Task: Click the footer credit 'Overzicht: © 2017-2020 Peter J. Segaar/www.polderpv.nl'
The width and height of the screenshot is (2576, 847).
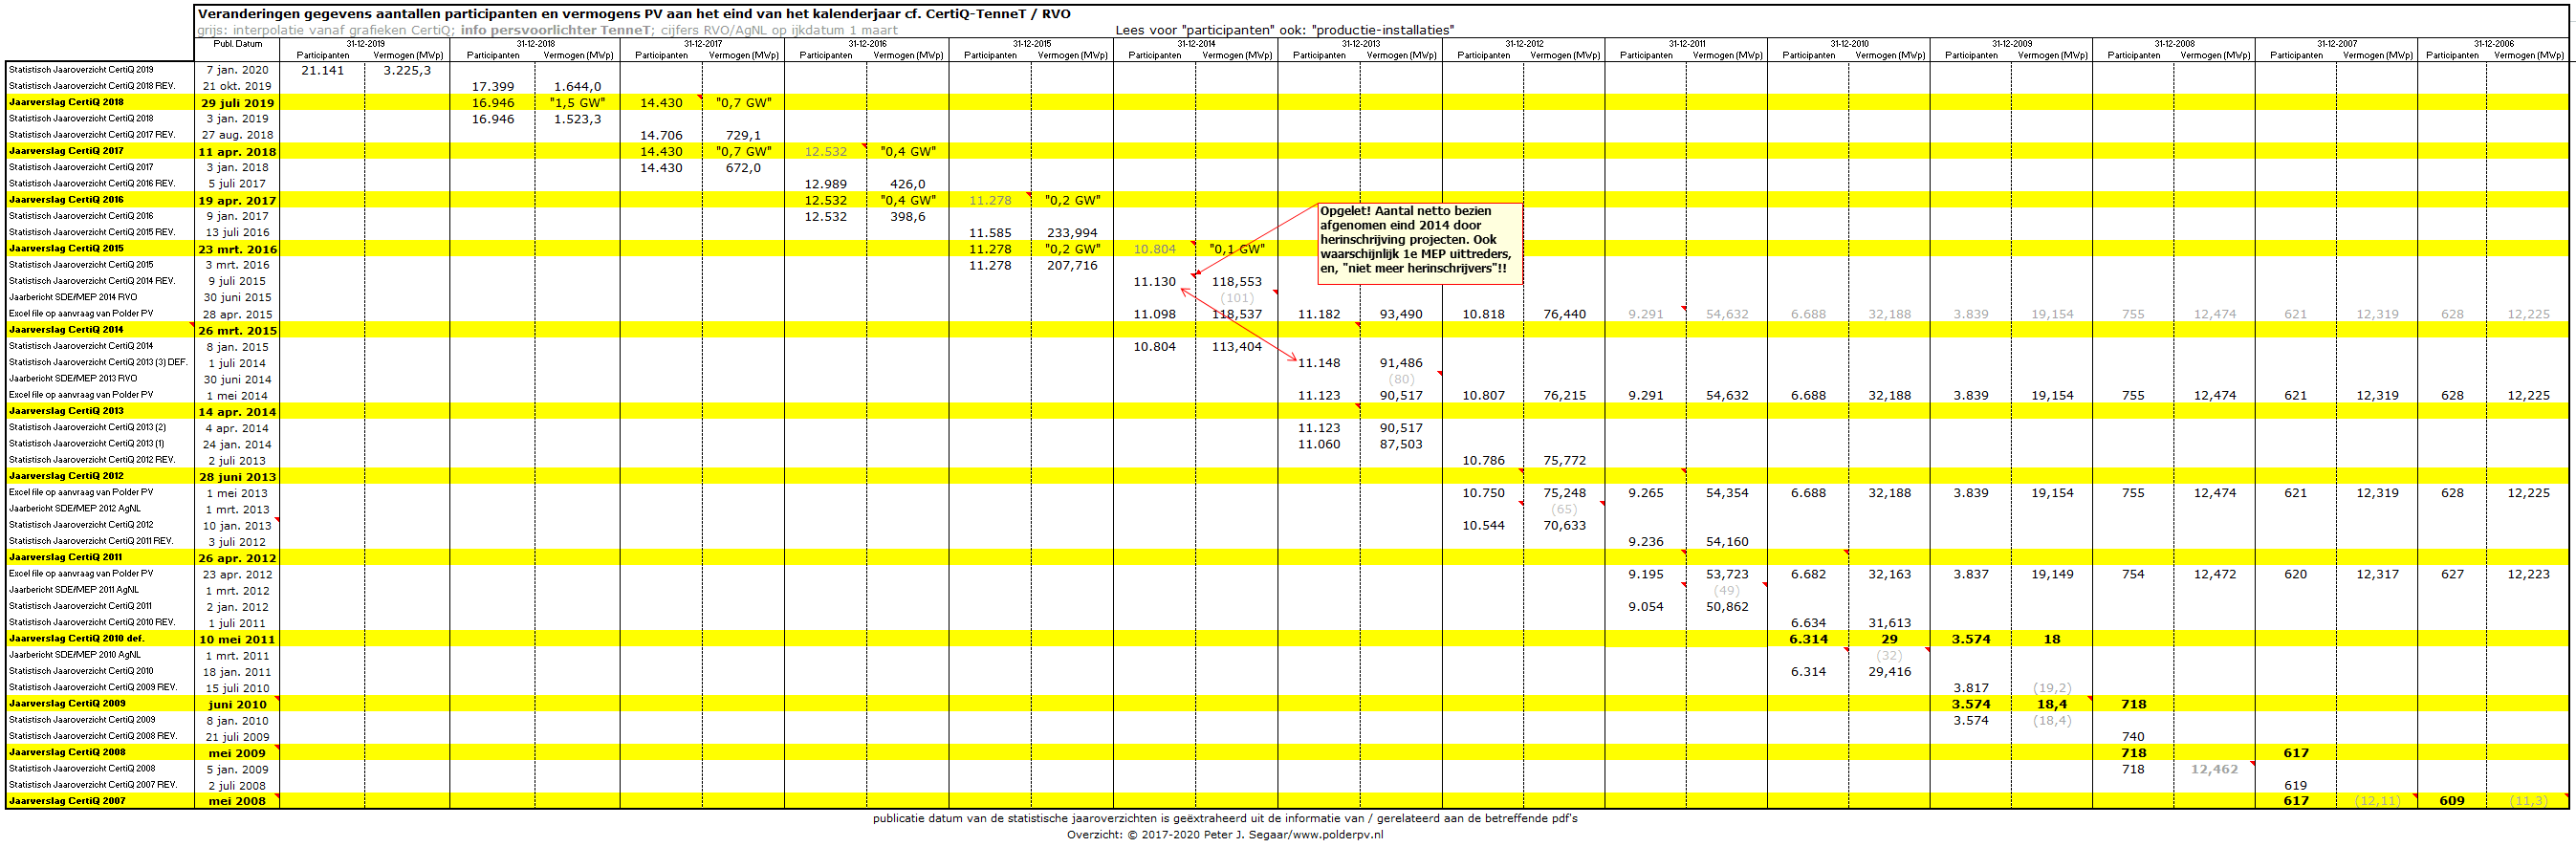Action: tap(1225, 835)
